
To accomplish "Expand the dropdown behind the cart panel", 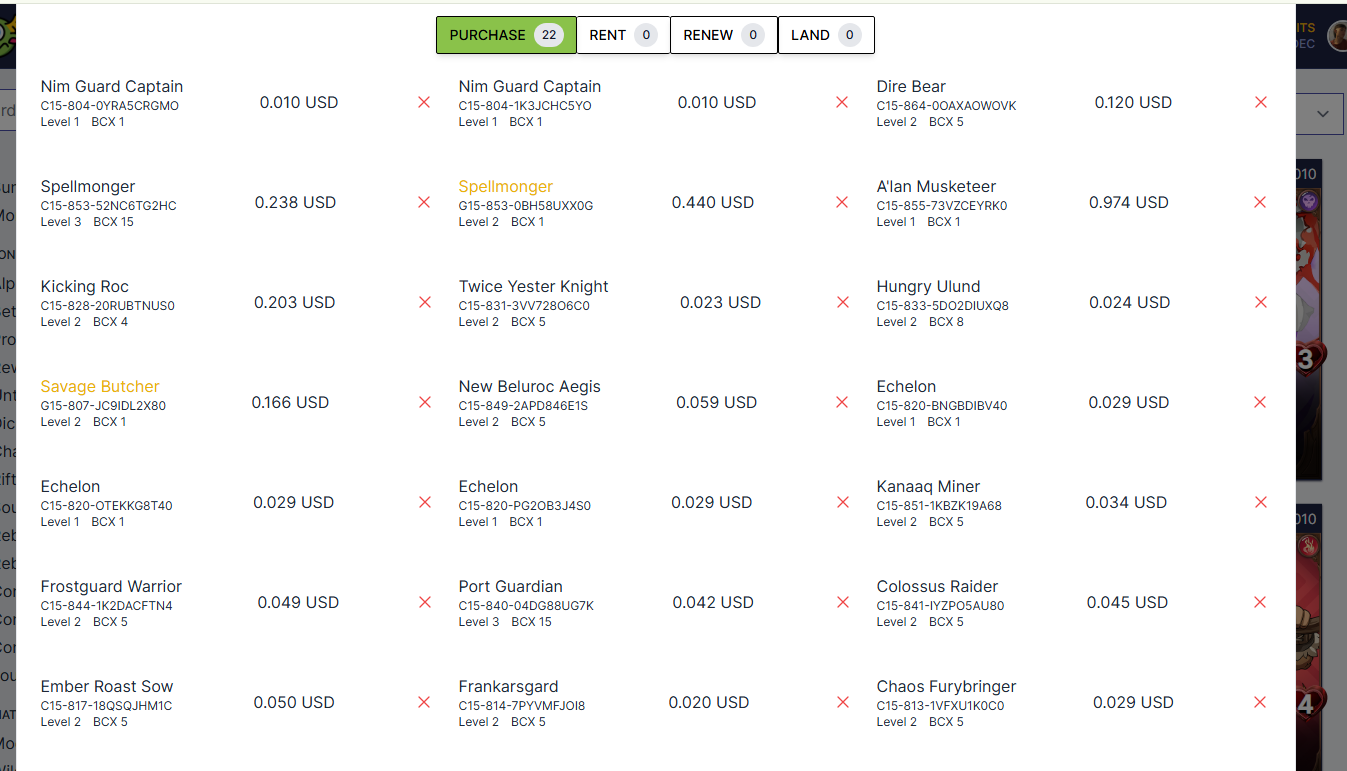I will point(1322,114).
